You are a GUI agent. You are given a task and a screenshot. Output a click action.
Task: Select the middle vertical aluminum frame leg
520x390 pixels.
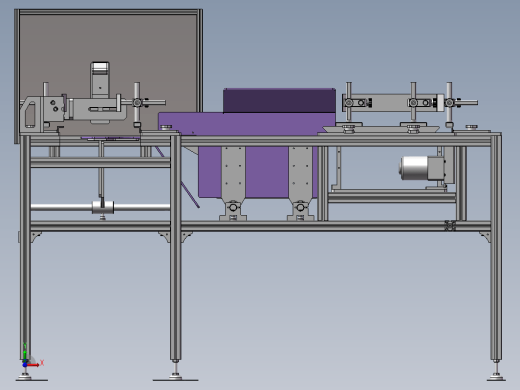coord(176,247)
